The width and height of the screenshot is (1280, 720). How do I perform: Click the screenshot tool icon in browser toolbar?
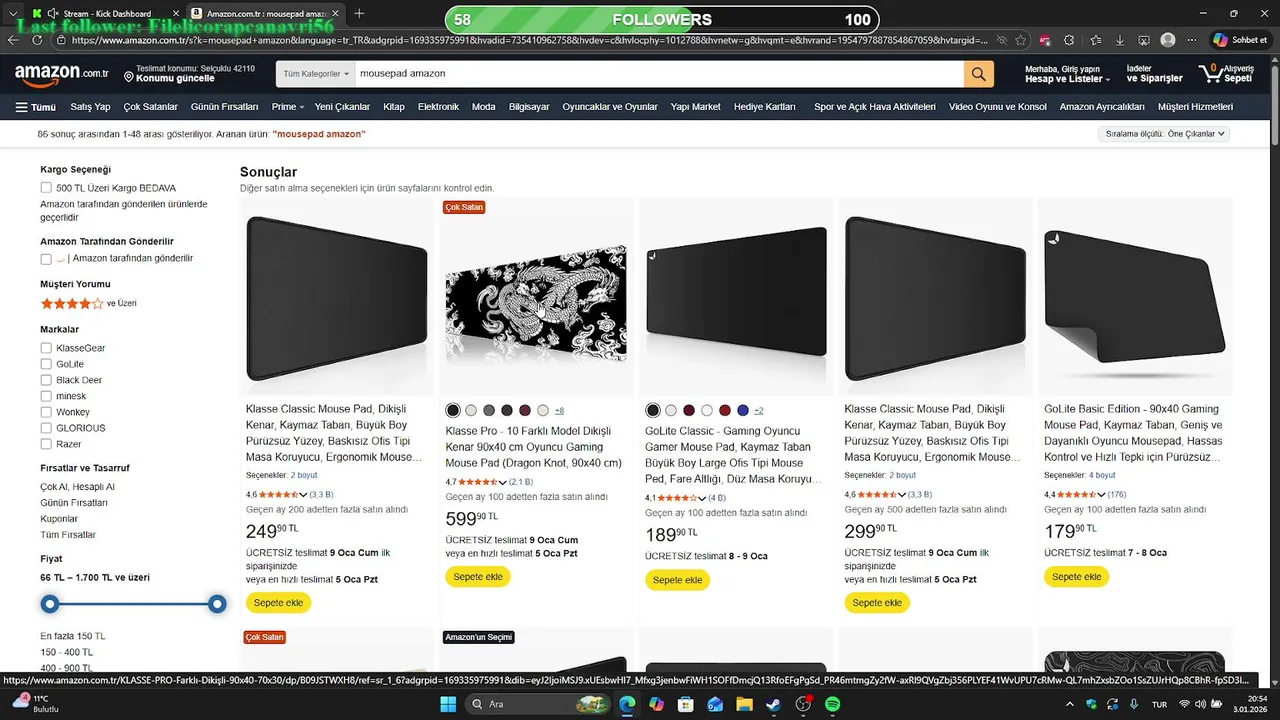1144,40
